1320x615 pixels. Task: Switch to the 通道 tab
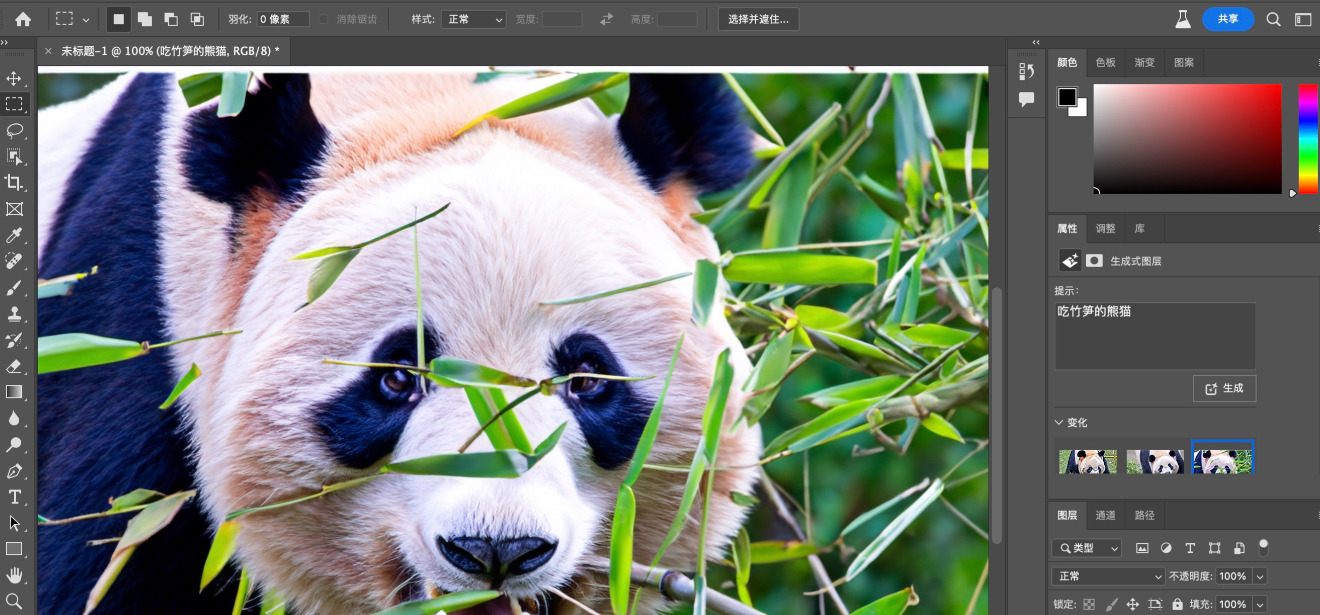(x=1105, y=515)
